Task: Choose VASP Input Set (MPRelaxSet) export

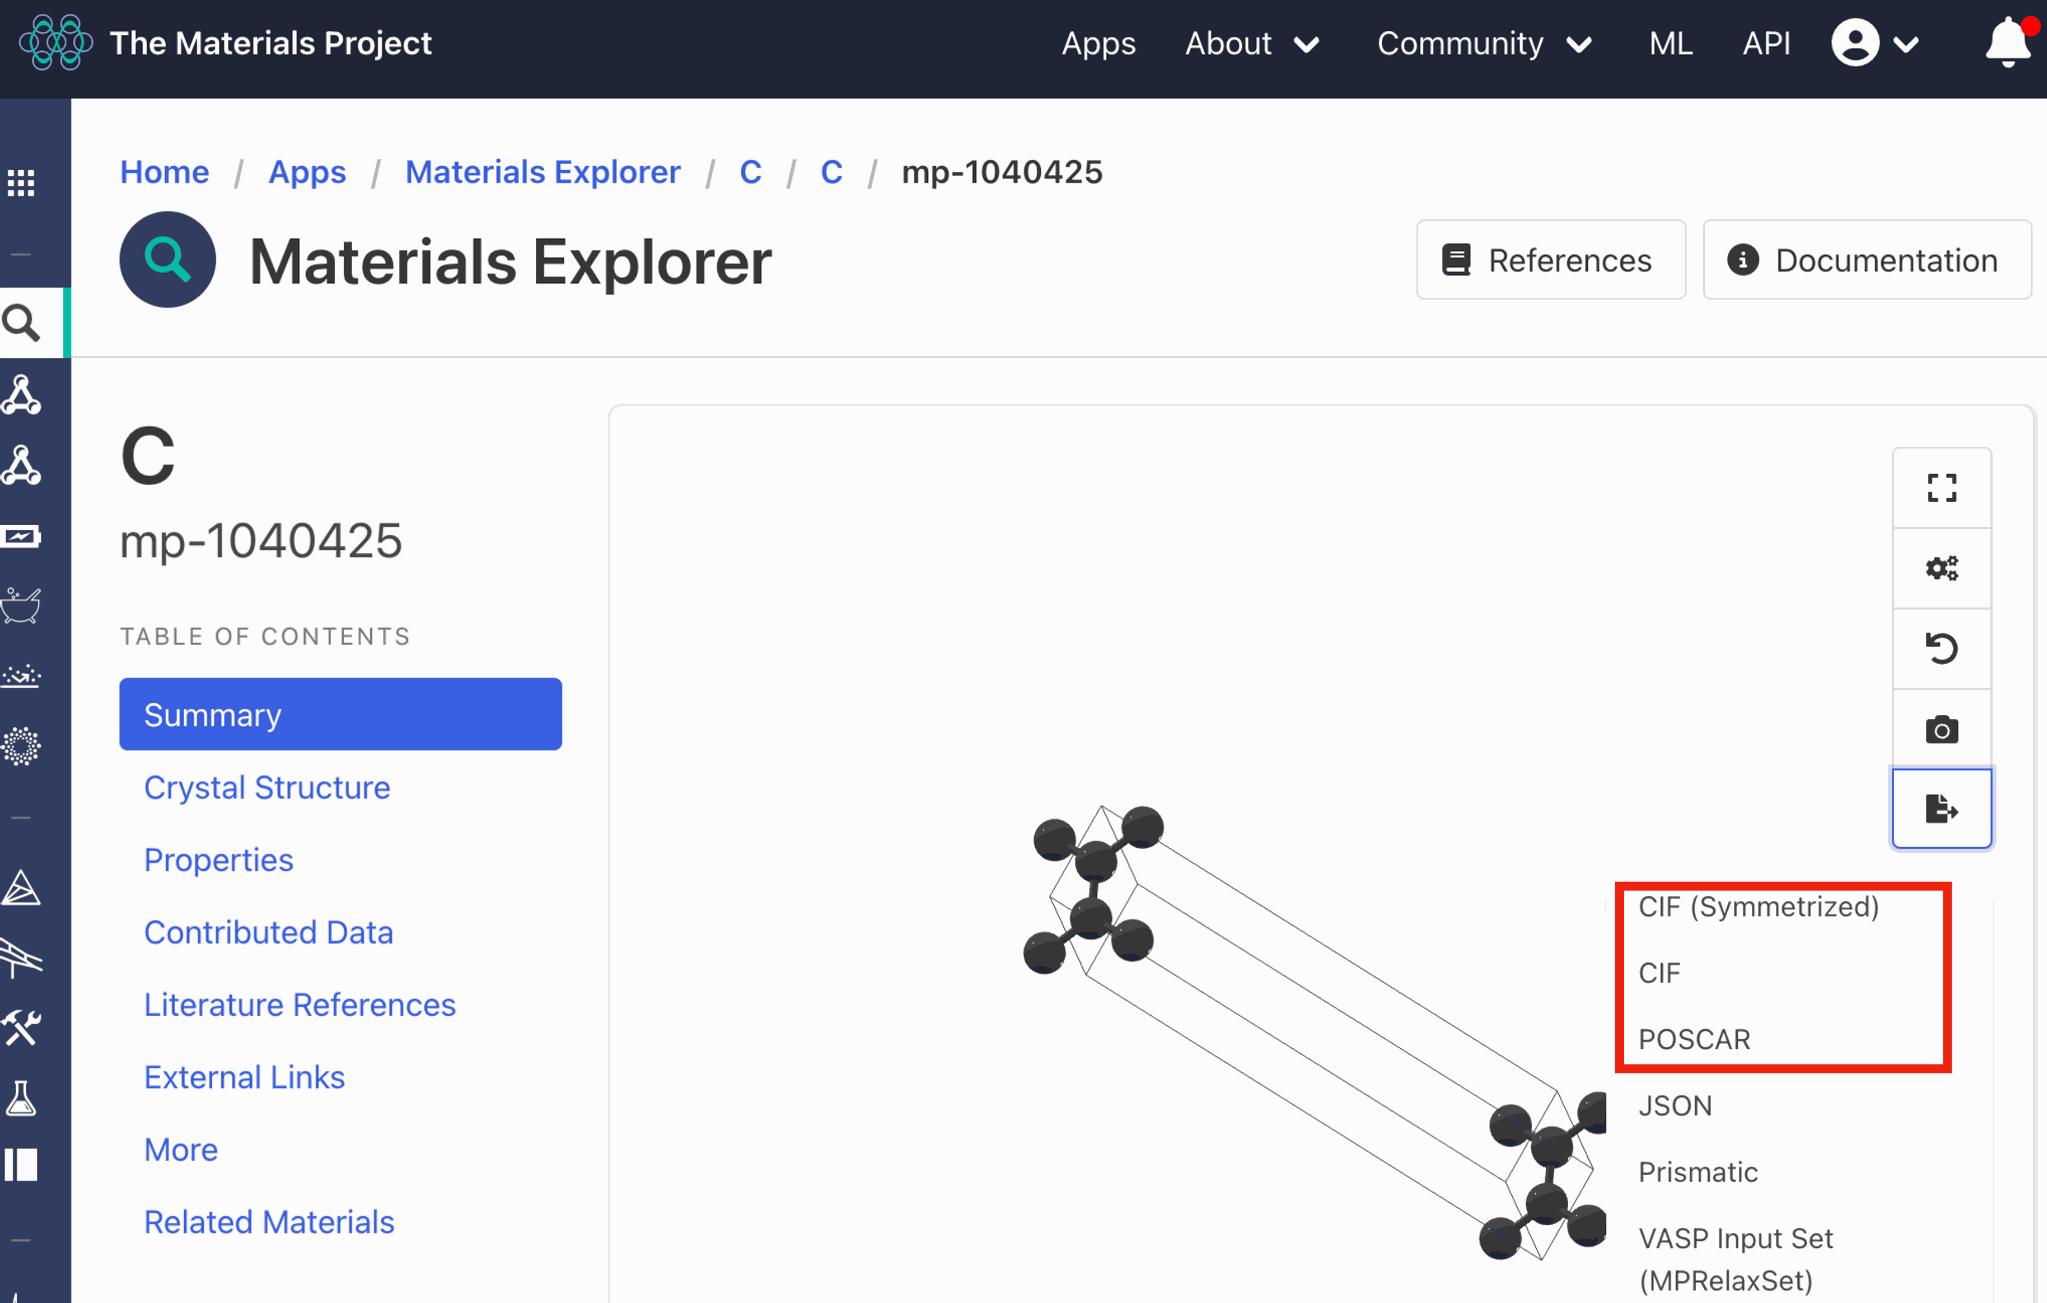Action: [x=1735, y=1259]
